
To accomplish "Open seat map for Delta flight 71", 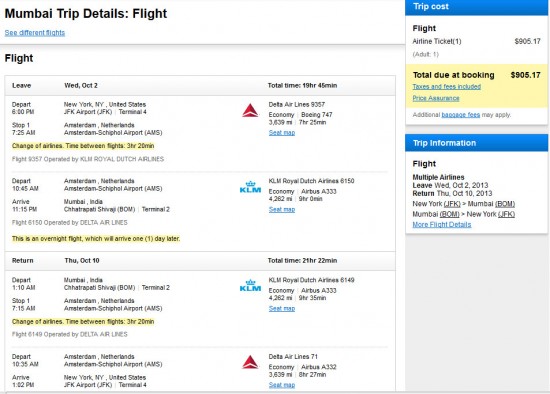I will pos(282,385).
